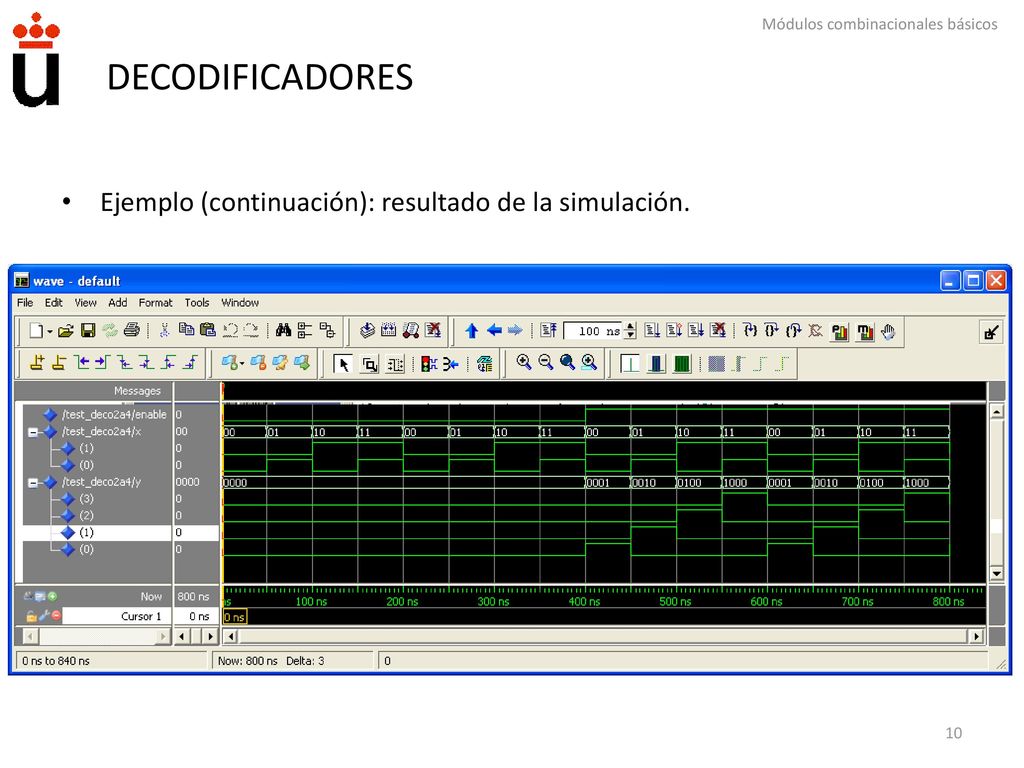The height and width of the screenshot is (768, 1024).
Task: Click the Zoom In on Active Cursor icon
Action: [590, 362]
